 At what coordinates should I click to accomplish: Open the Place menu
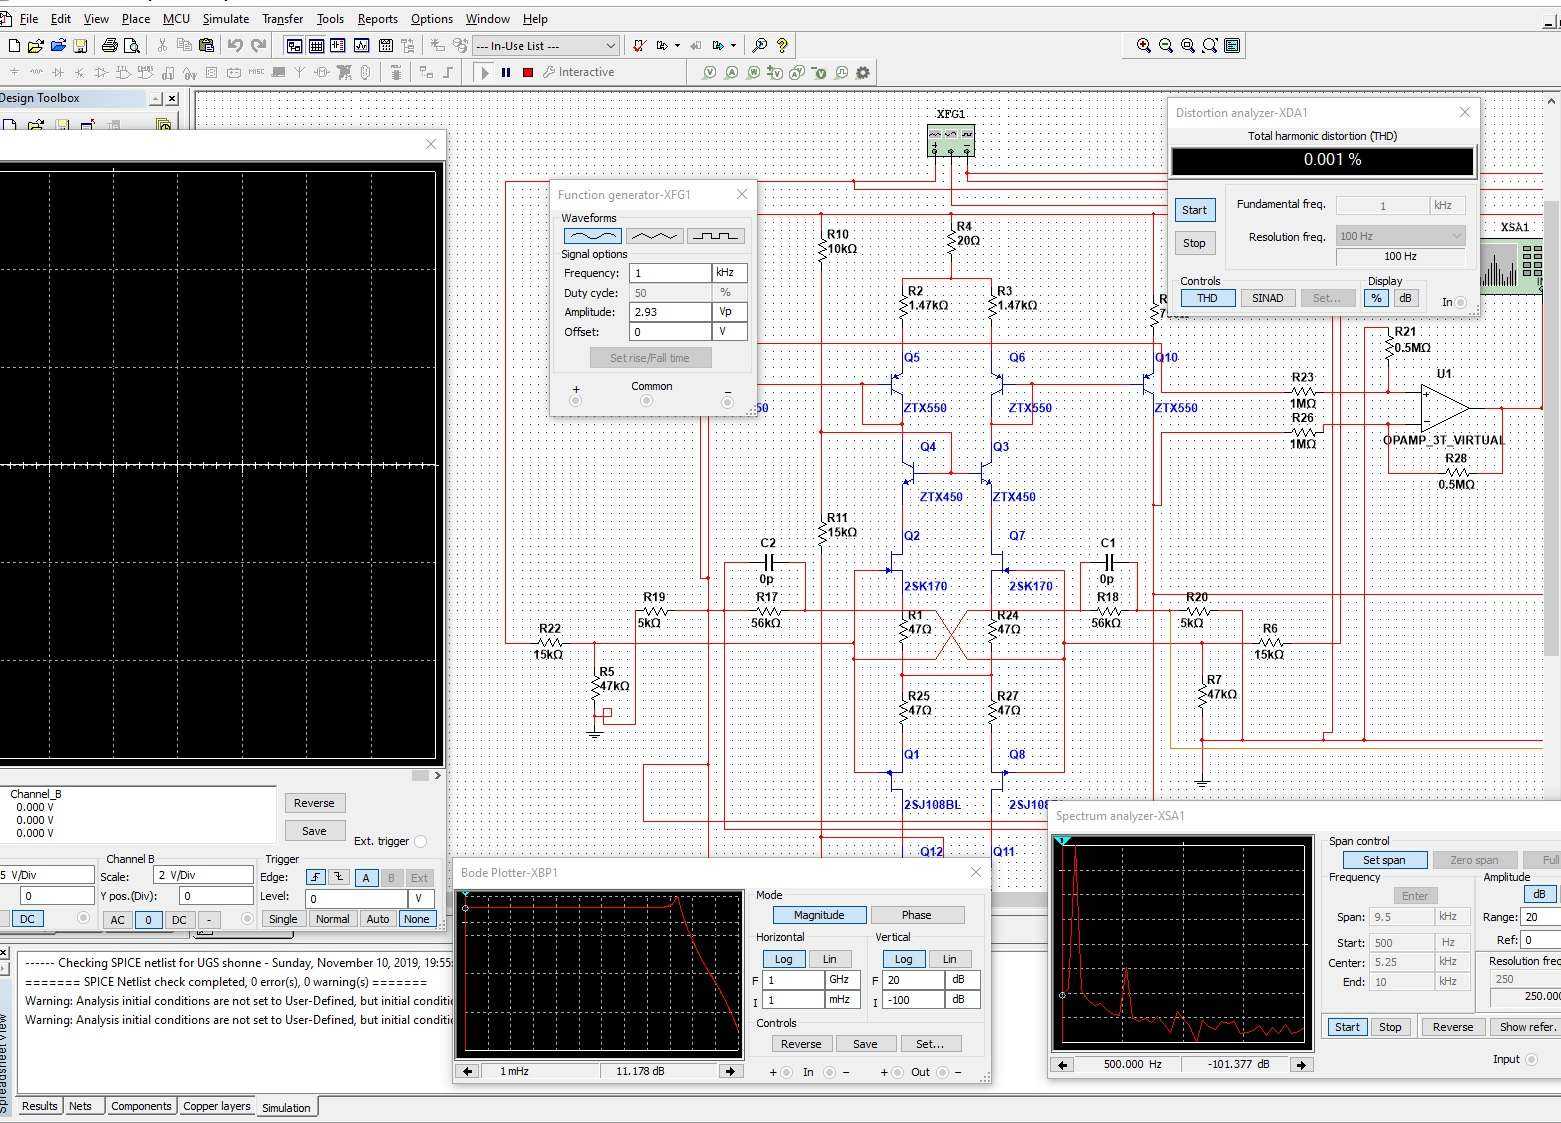point(136,19)
